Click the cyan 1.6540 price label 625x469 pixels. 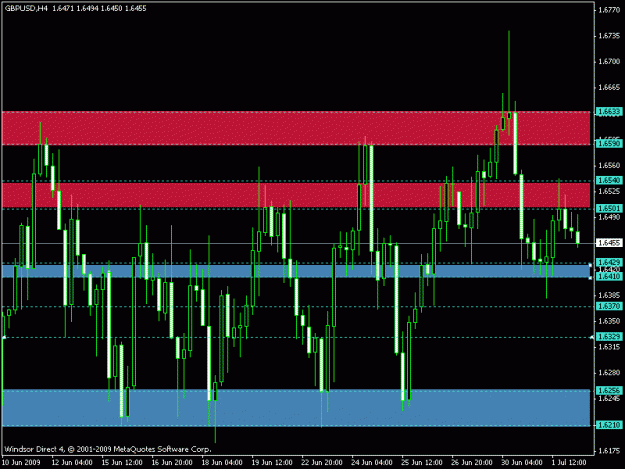(x=609, y=181)
